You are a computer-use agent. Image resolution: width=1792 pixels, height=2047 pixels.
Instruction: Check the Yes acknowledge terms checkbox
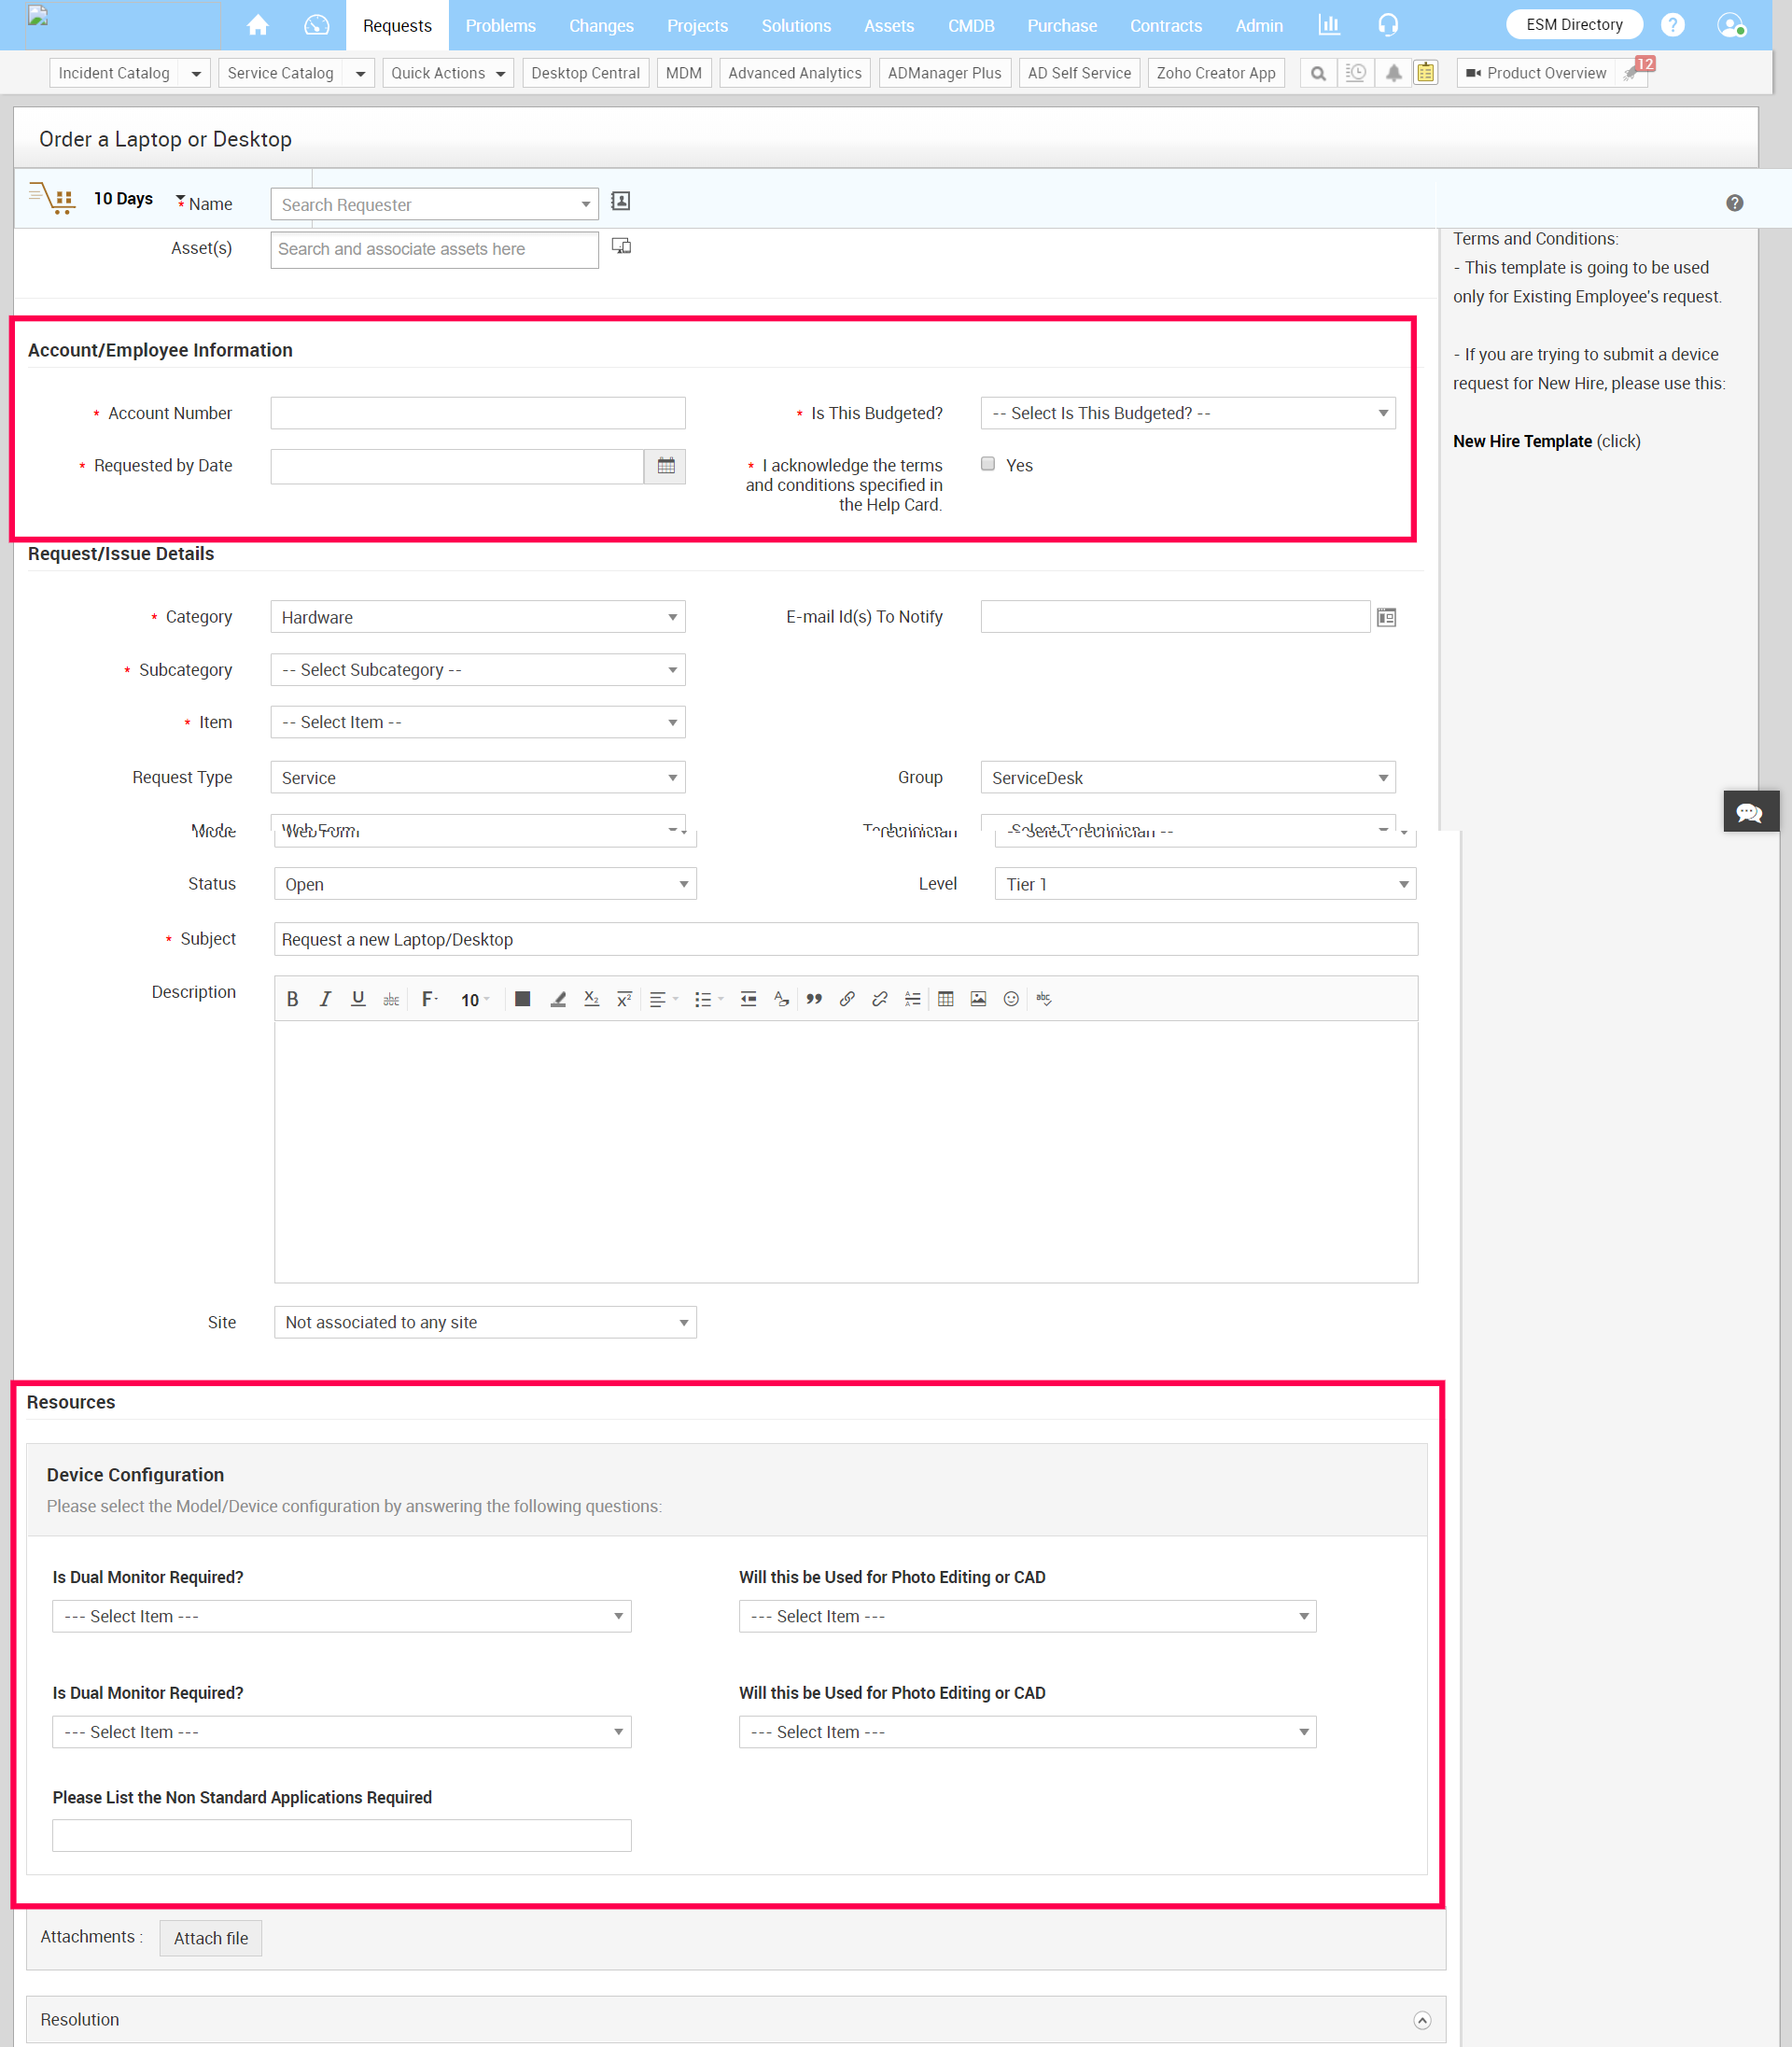pos(988,464)
